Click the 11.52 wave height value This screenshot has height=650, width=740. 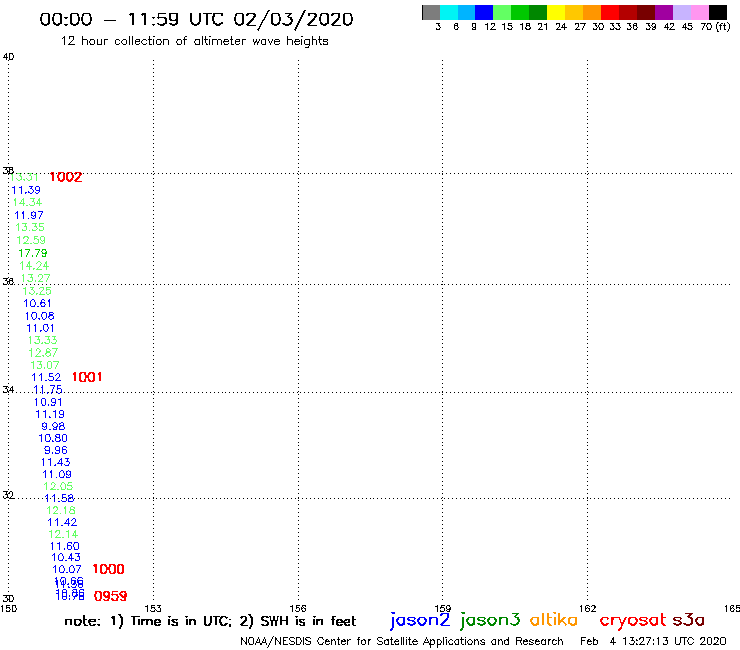(46, 377)
